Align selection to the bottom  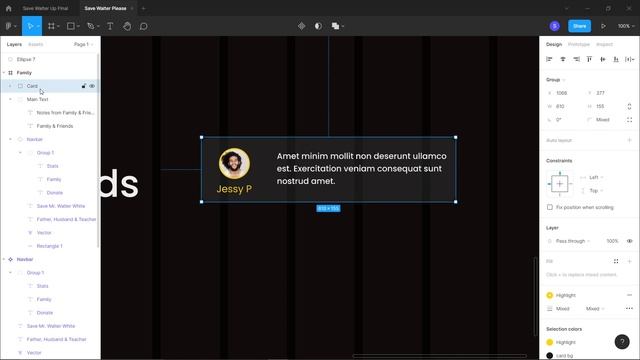[616, 59]
